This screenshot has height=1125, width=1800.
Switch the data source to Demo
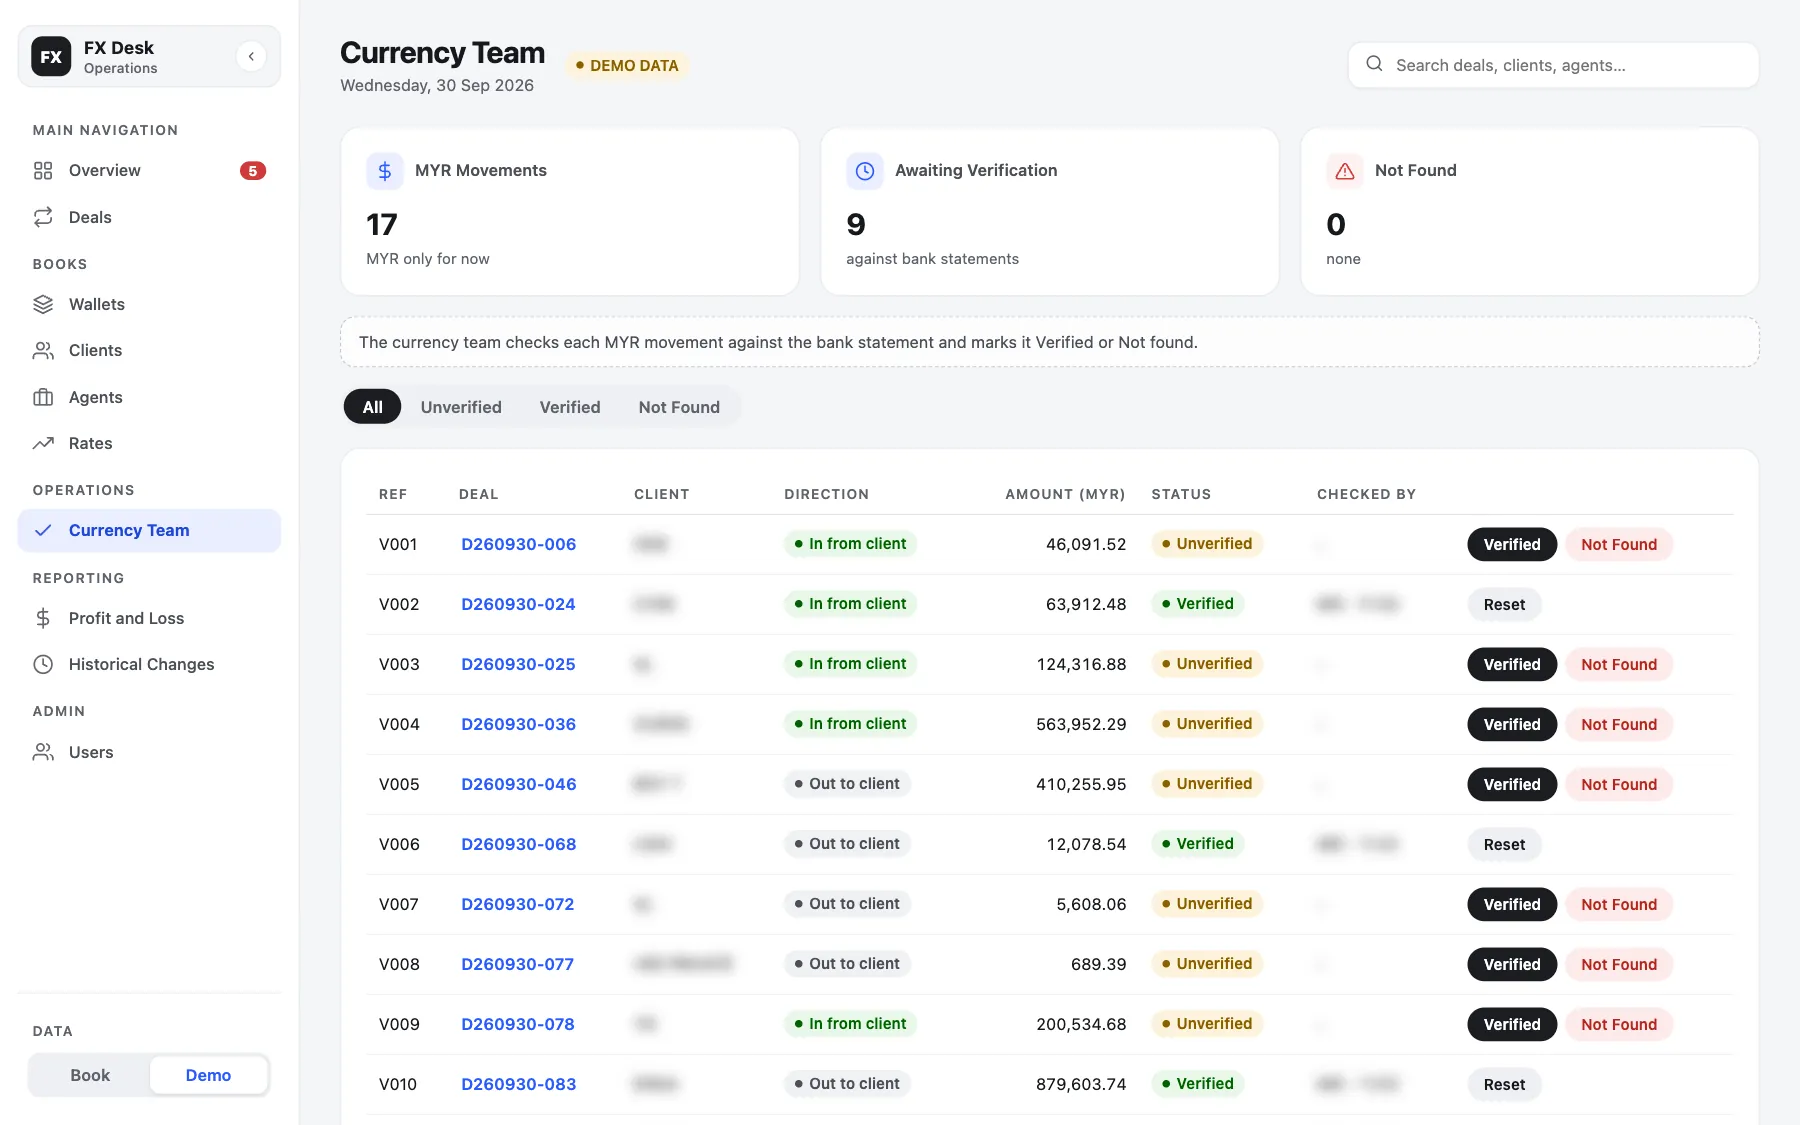tap(208, 1075)
